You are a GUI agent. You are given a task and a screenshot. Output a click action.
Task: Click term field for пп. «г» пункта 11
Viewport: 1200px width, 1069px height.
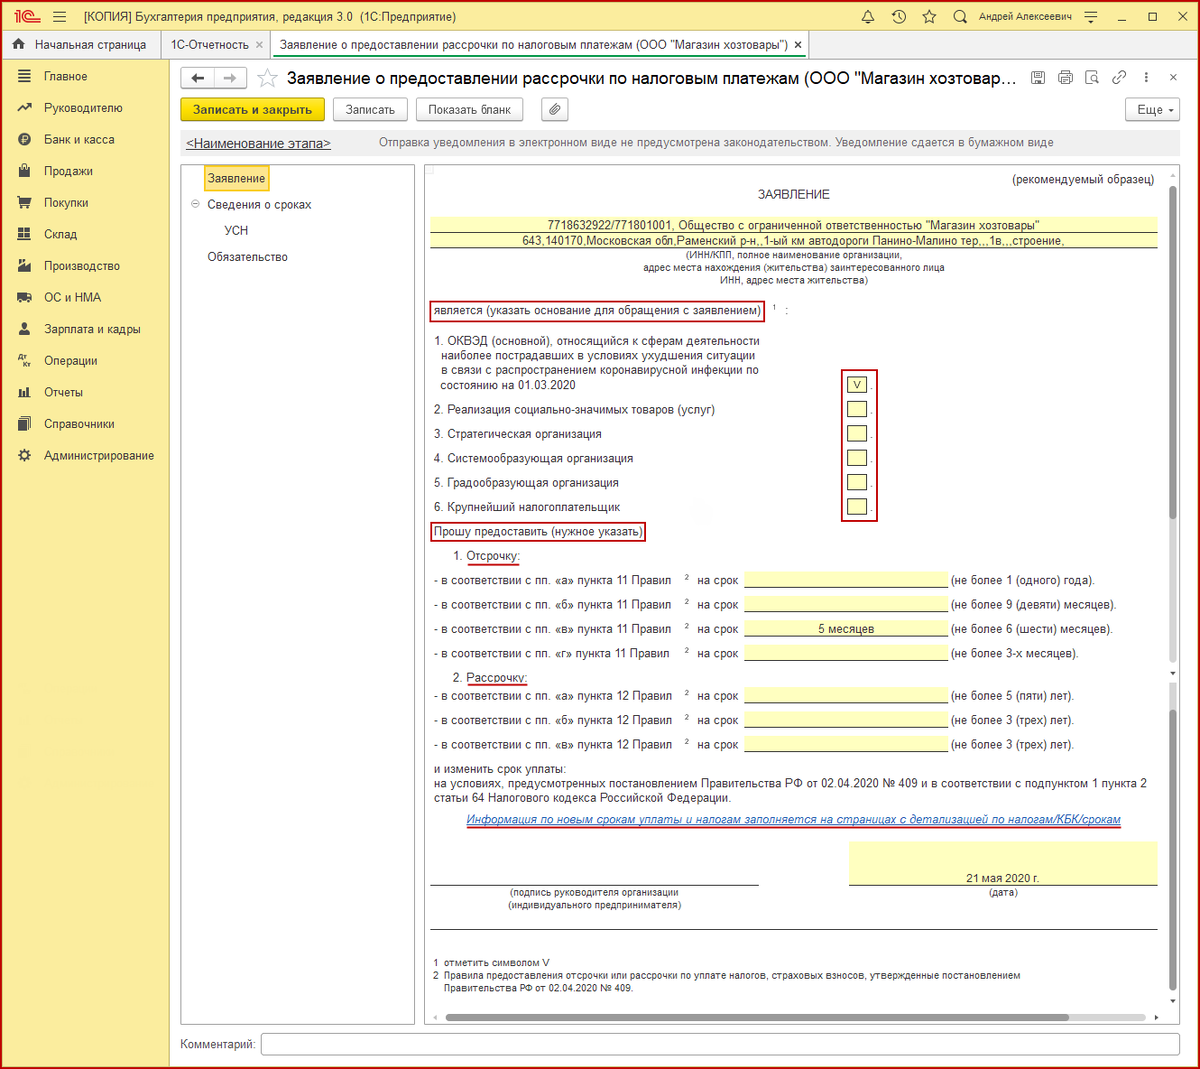click(846, 653)
